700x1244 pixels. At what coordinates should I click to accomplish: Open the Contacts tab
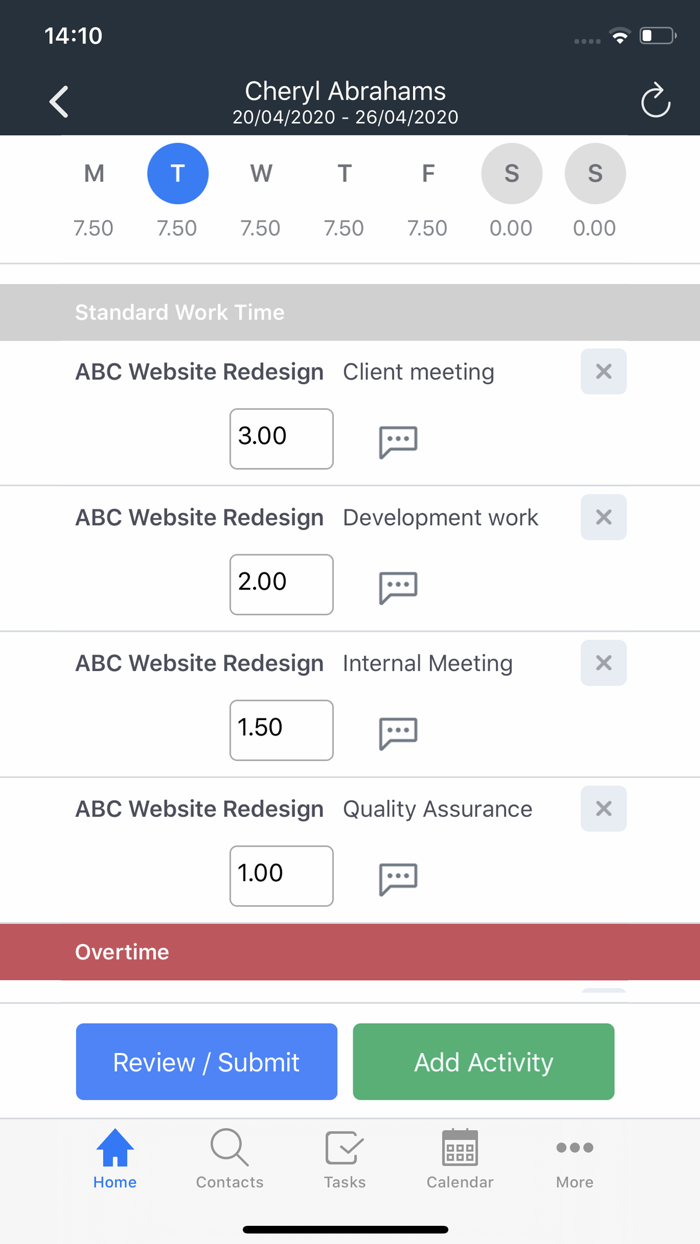coord(230,1160)
